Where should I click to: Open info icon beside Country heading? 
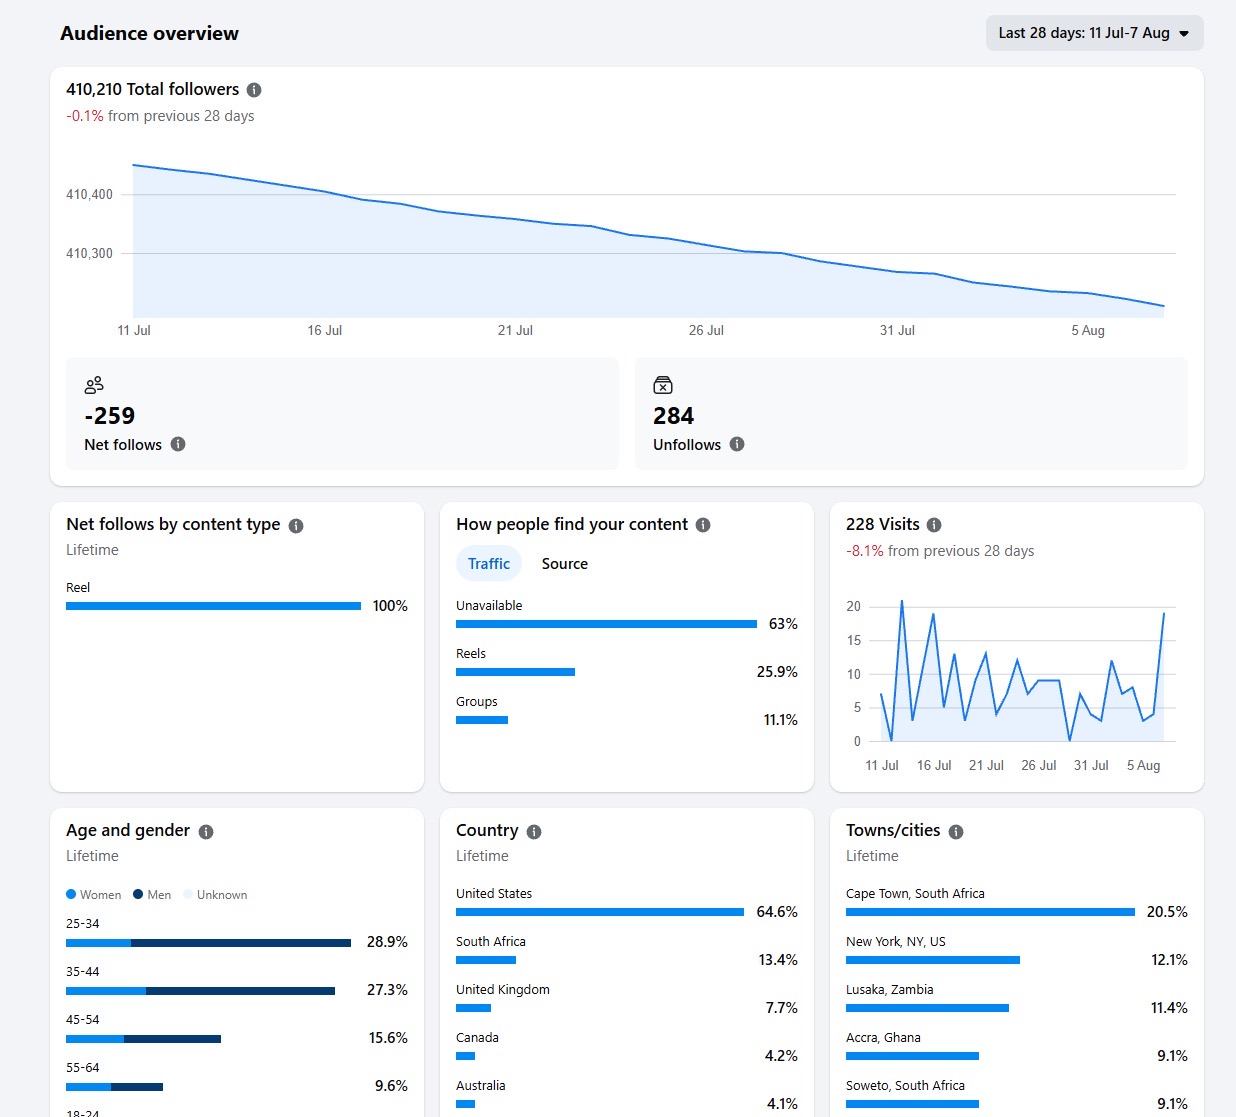coord(534,832)
